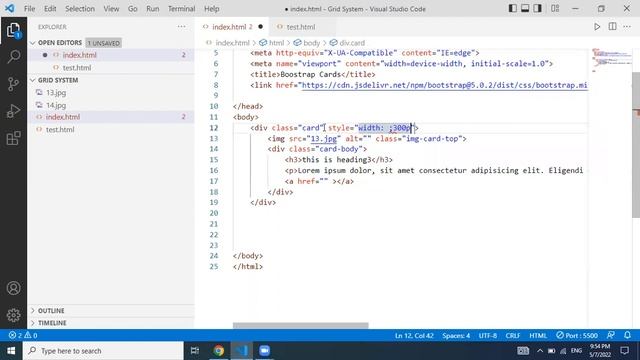The image size is (640, 360).
Task: Click the Run play icon in editor toolbar
Action: pyautogui.click(x=597, y=27)
